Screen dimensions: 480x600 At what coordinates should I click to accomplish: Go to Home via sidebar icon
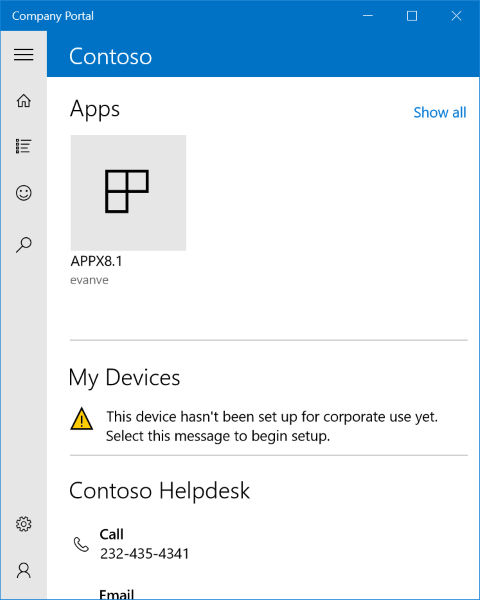tap(24, 101)
